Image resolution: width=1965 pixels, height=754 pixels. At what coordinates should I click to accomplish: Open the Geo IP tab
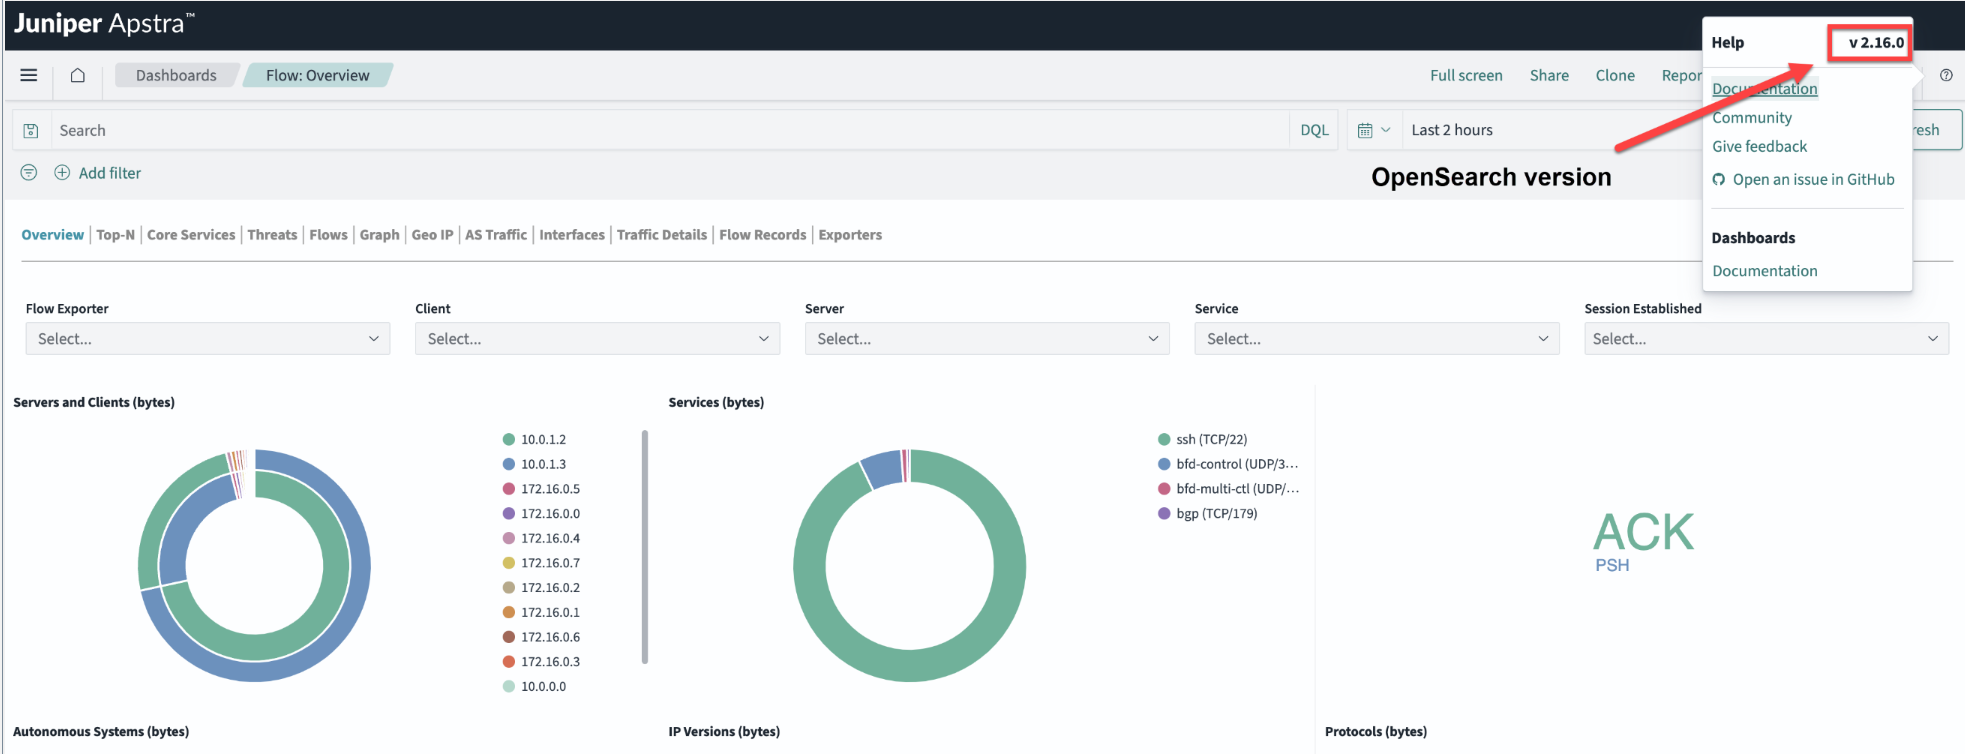click(x=432, y=235)
